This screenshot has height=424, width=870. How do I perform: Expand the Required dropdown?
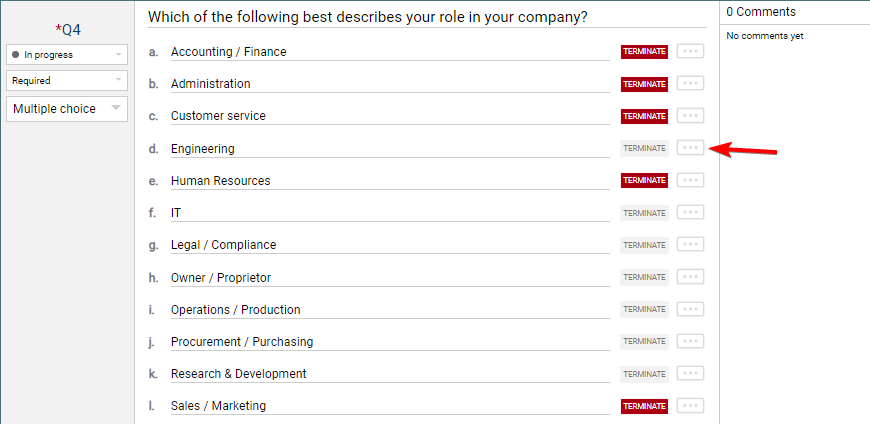(x=67, y=80)
